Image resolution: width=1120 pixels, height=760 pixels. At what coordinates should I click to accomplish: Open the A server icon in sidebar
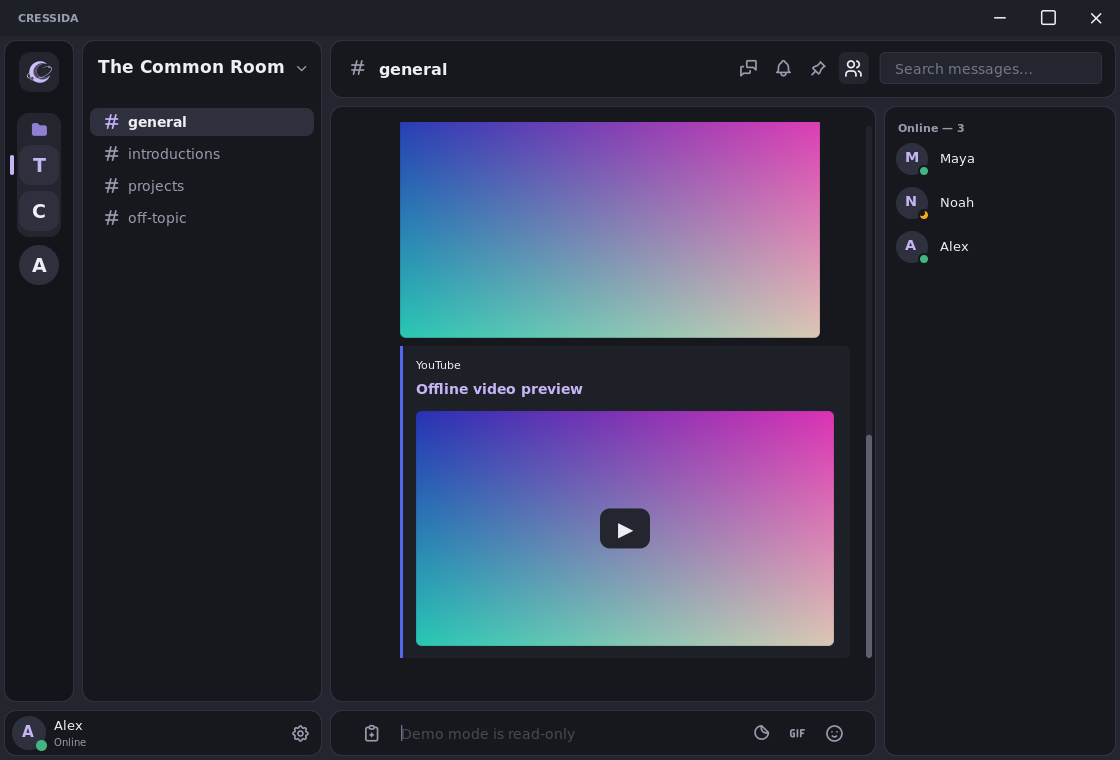(39, 265)
